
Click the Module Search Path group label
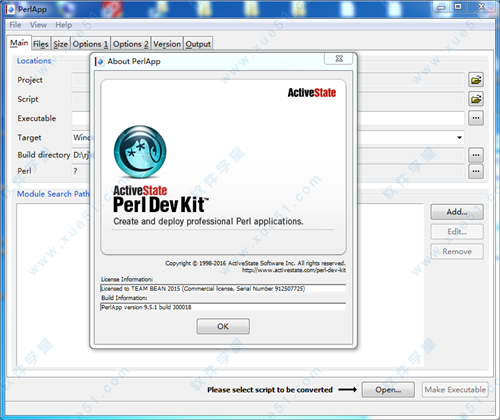(x=53, y=194)
